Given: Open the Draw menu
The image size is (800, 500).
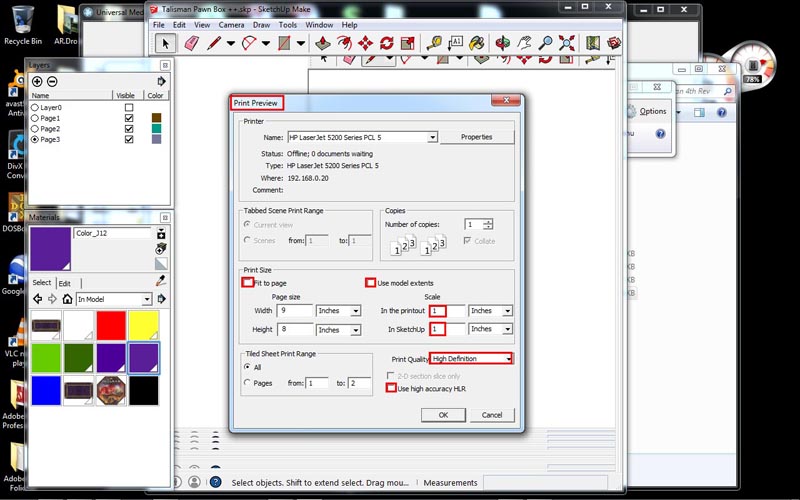Looking at the screenshot, I should coord(261,24).
